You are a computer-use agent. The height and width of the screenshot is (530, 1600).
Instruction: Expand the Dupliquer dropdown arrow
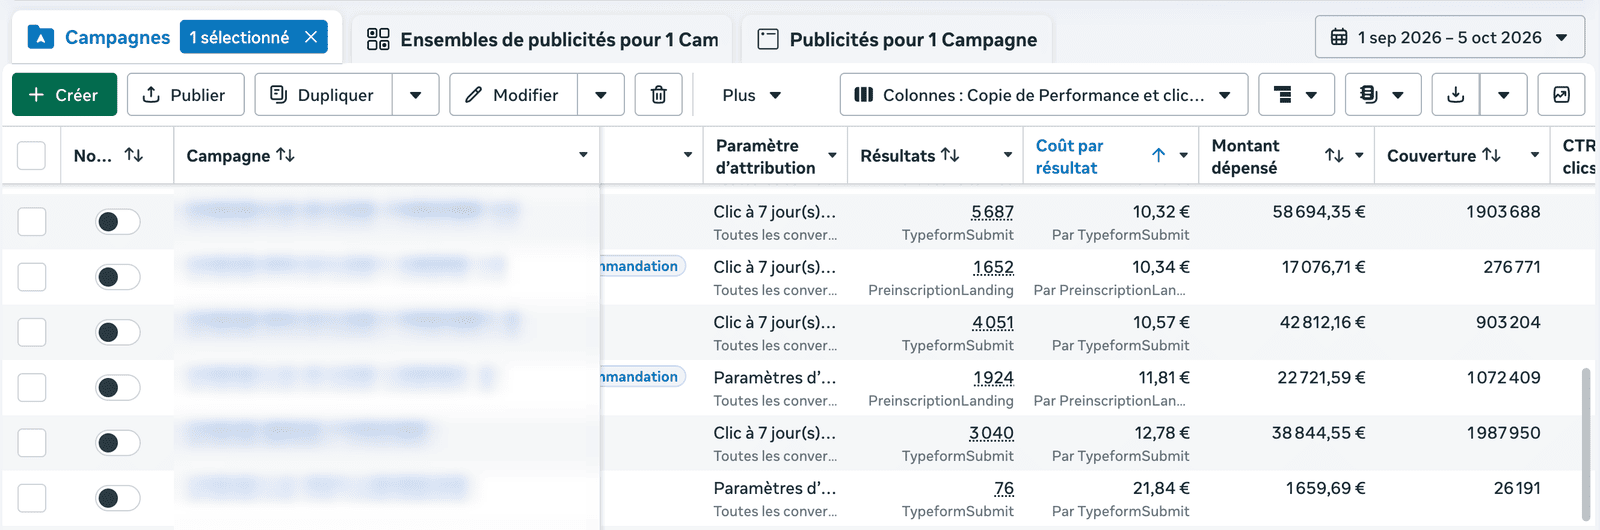pyautogui.click(x=416, y=95)
